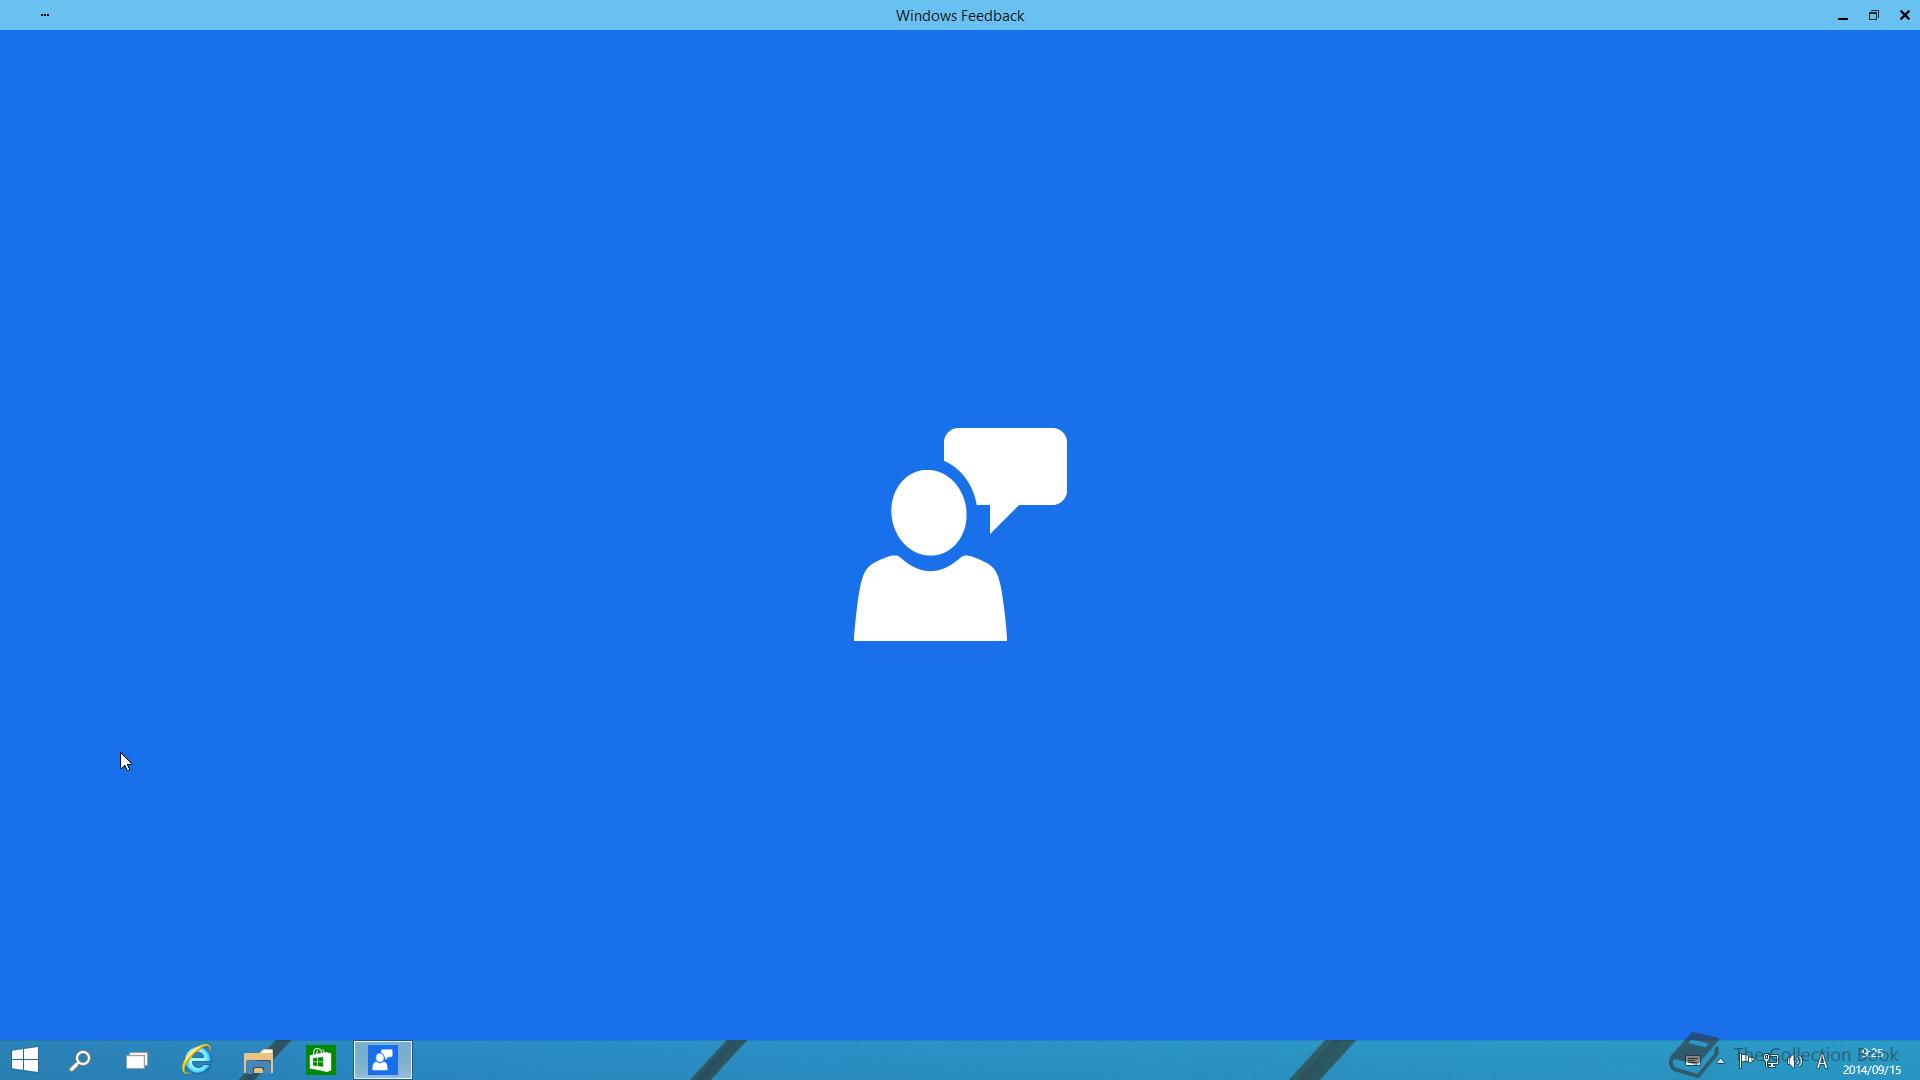This screenshot has width=1920, height=1080.
Task: Open the Start menu
Action: [25, 1060]
